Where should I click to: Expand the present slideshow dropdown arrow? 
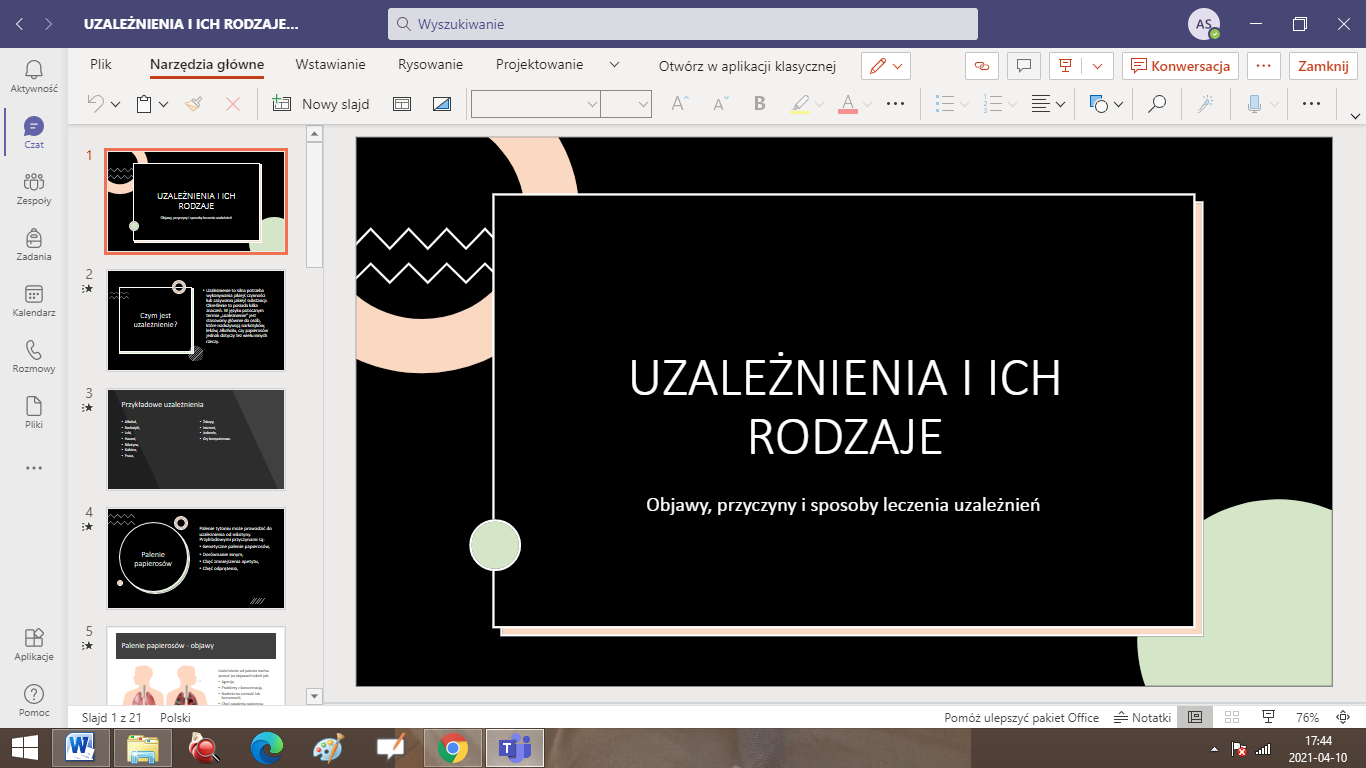(x=1098, y=65)
